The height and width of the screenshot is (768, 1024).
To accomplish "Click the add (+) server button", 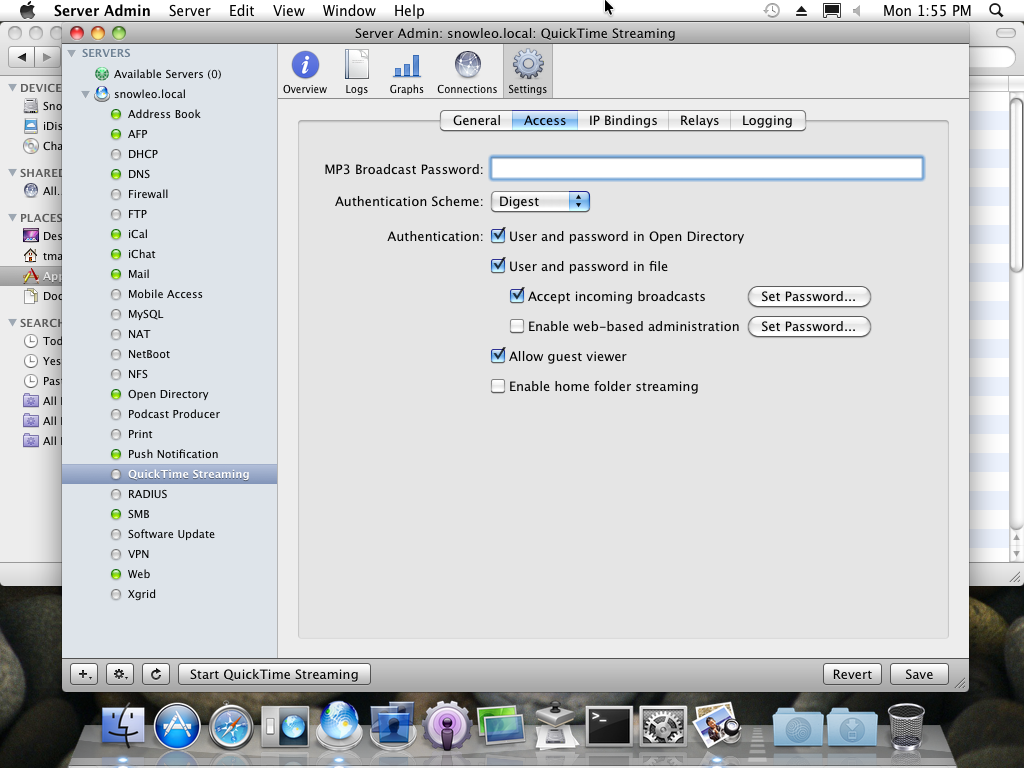I will (84, 674).
